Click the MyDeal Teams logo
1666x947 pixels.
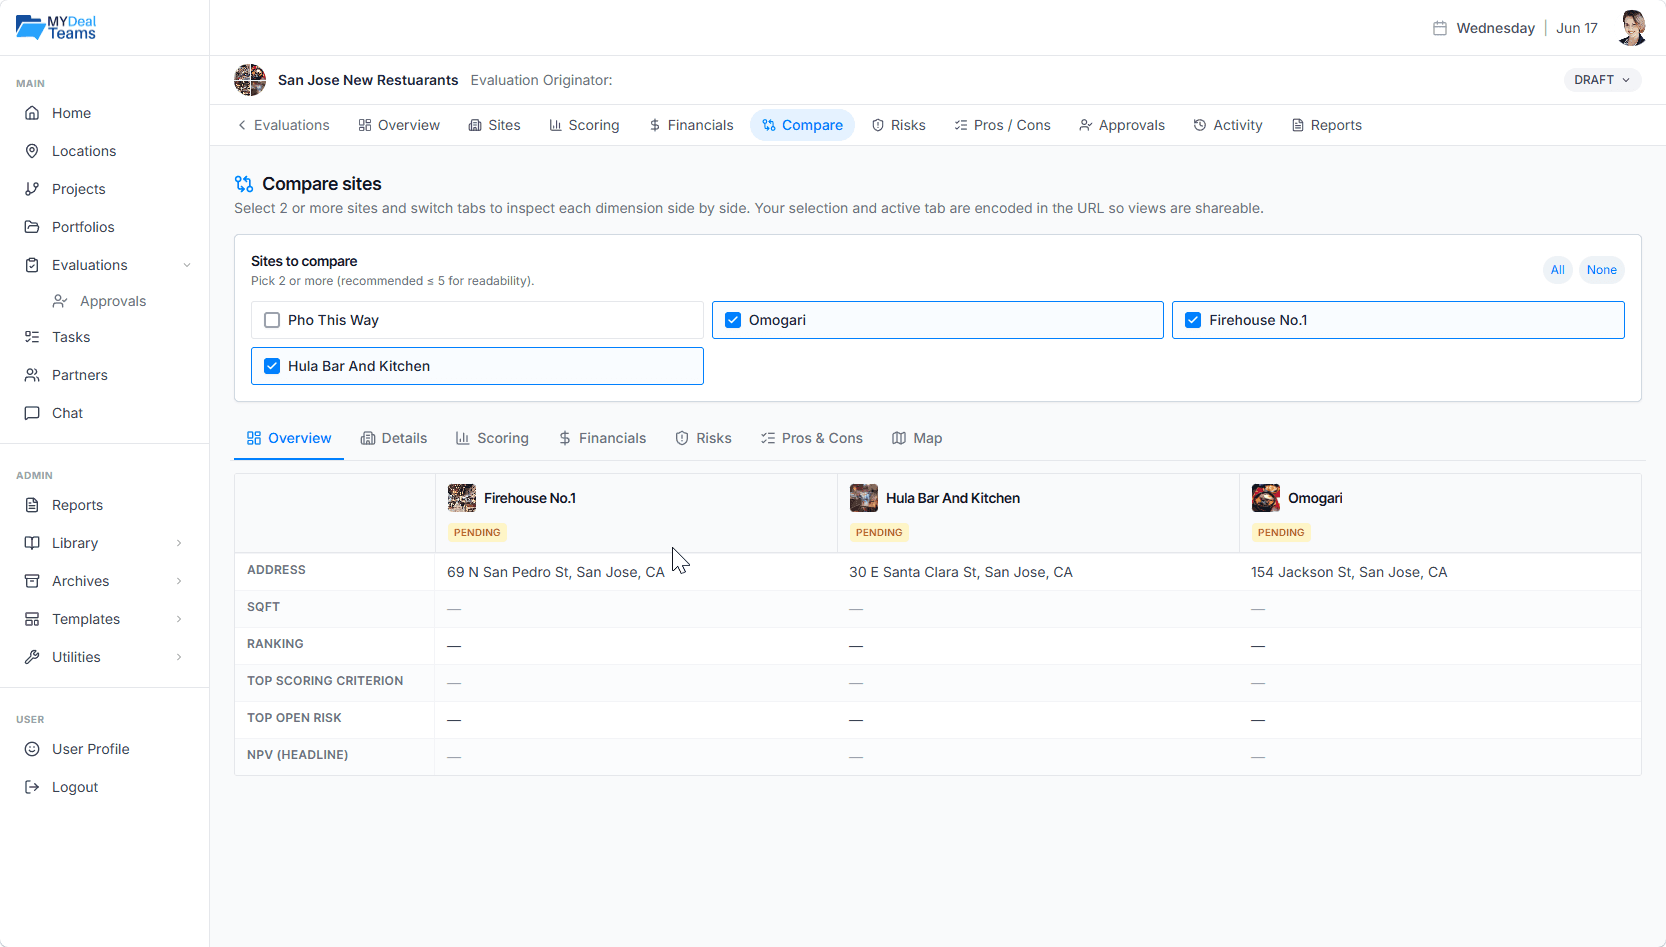56,27
